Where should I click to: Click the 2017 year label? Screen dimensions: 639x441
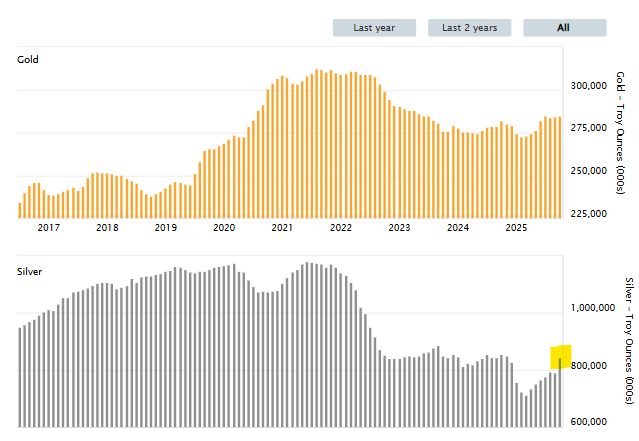[x=49, y=228]
